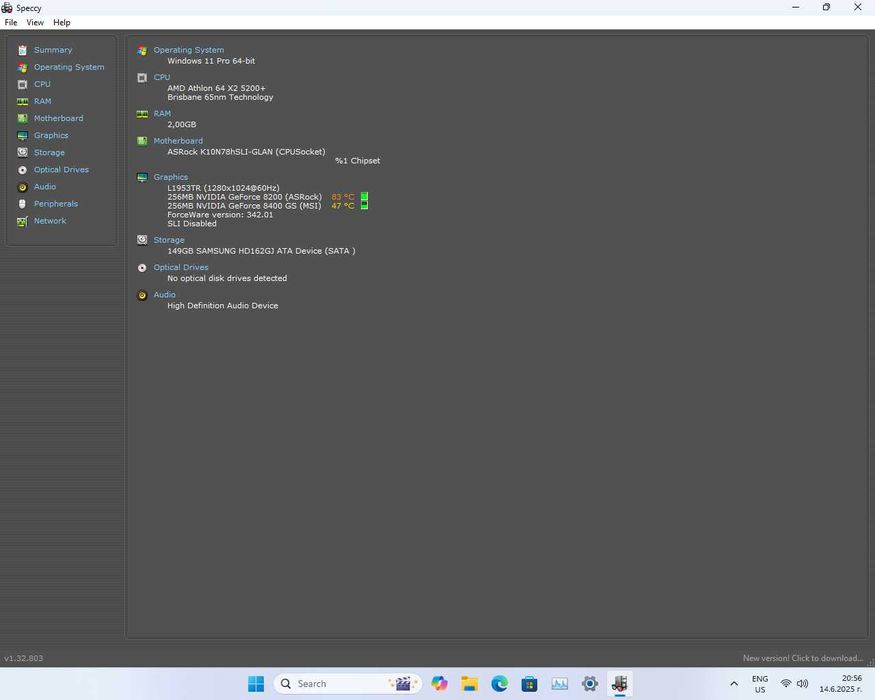Click the taskbar Search box

click(347, 684)
